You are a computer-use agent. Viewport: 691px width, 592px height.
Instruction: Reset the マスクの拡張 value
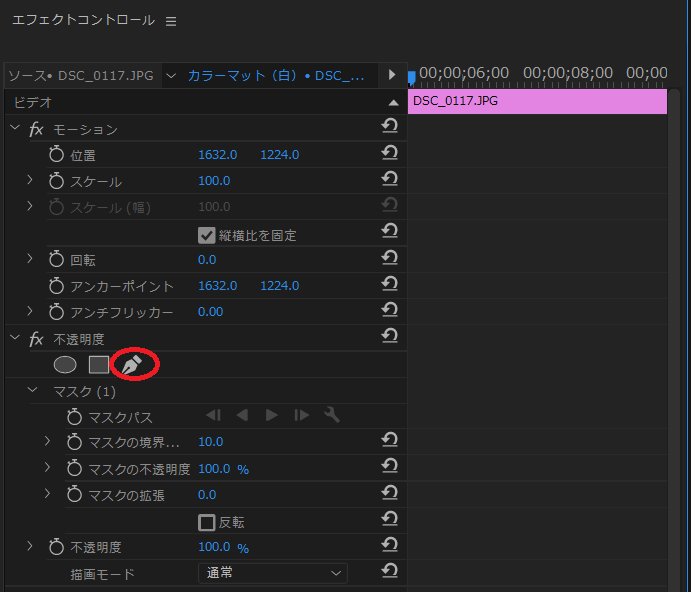point(390,494)
